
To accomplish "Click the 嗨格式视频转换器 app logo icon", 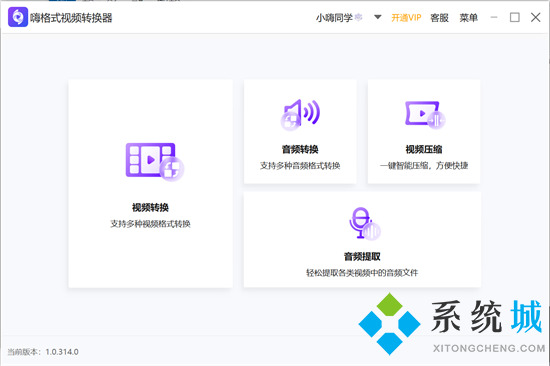I will point(18,17).
